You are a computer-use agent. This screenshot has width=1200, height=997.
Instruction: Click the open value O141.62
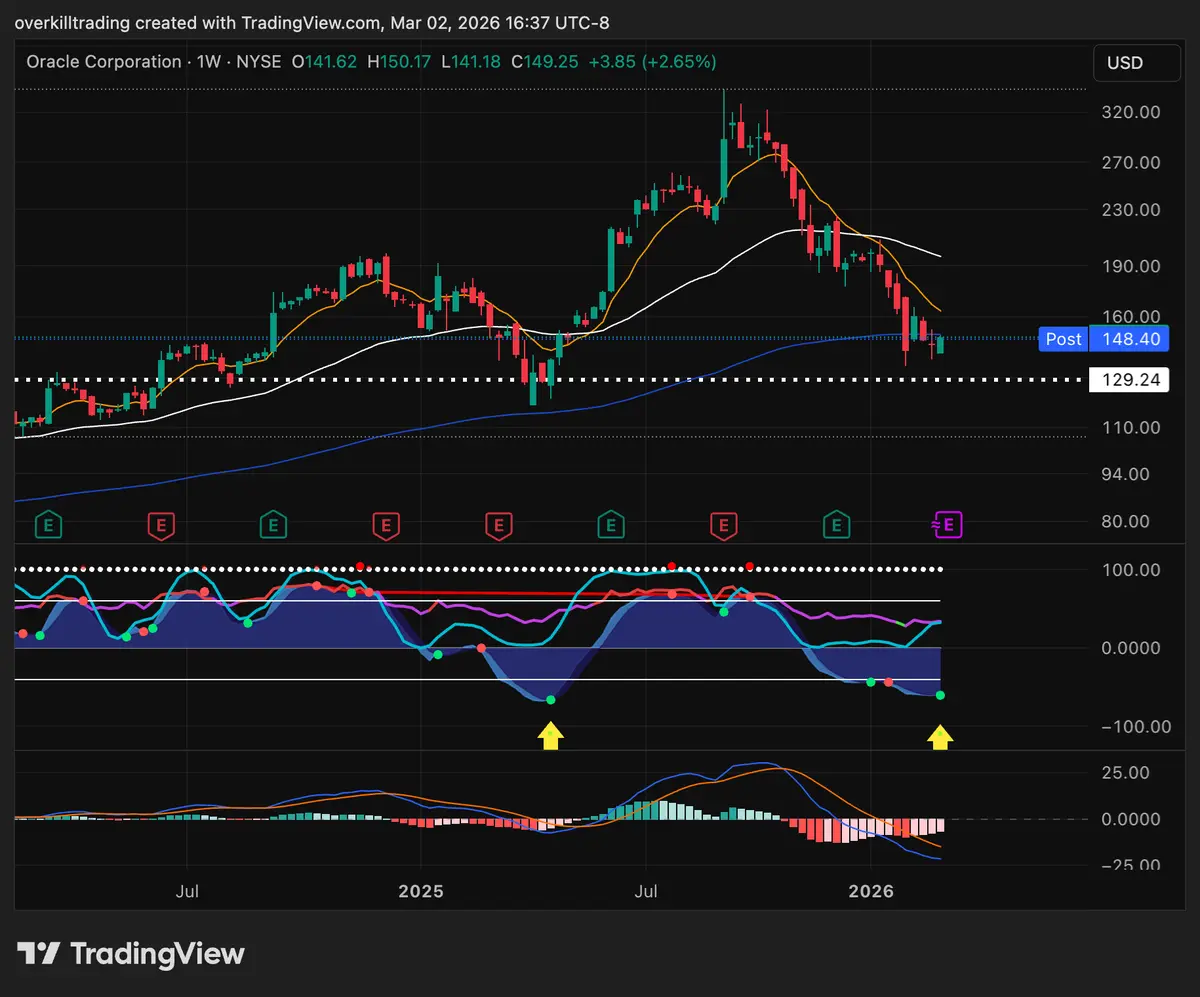point(324,62)
